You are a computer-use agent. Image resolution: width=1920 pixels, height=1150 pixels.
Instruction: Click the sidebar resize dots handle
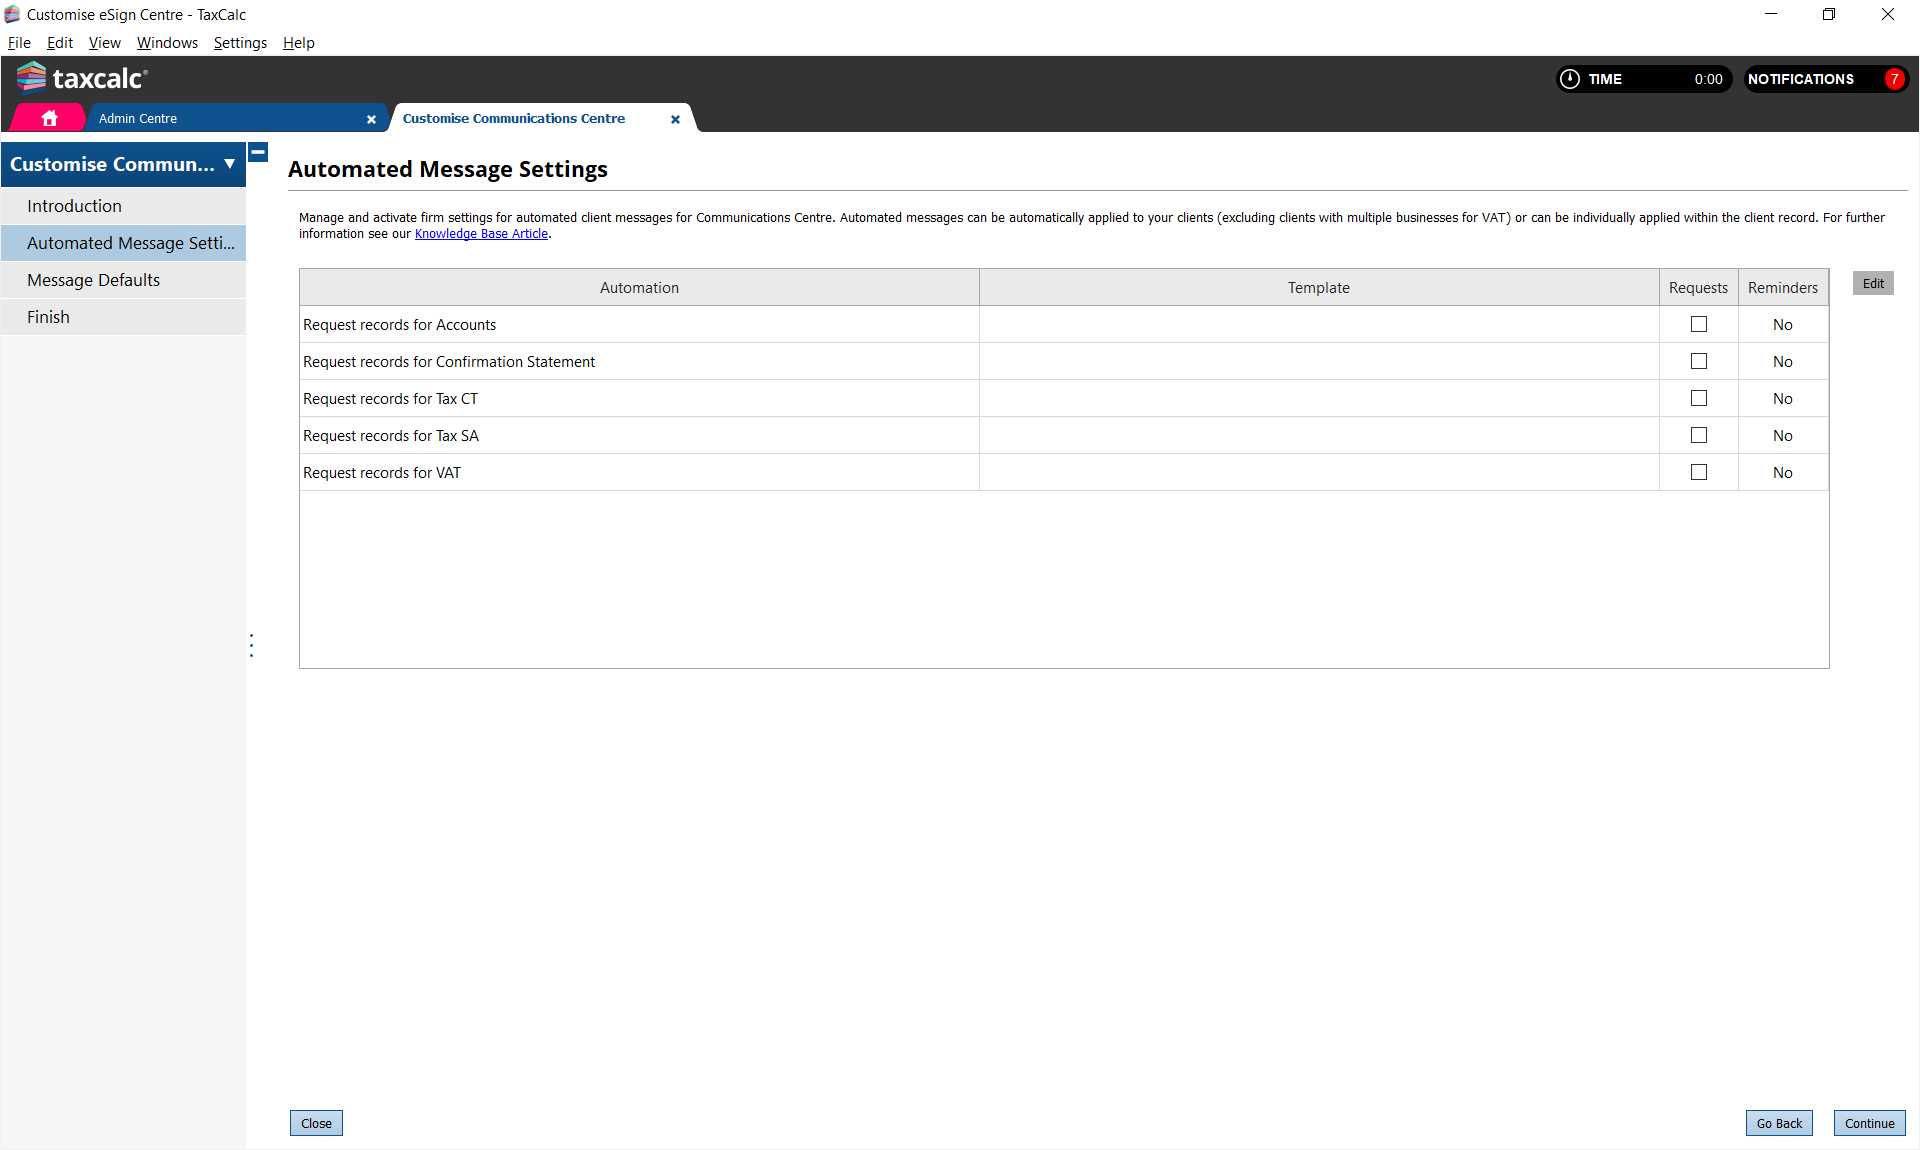tap(251, 645)
